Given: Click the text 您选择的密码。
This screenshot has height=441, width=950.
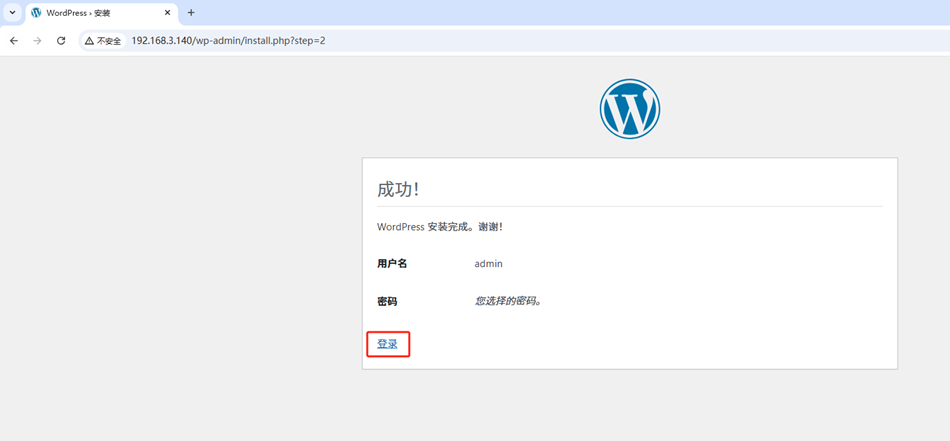Looking at the screenshot, I should pos(508,301).
